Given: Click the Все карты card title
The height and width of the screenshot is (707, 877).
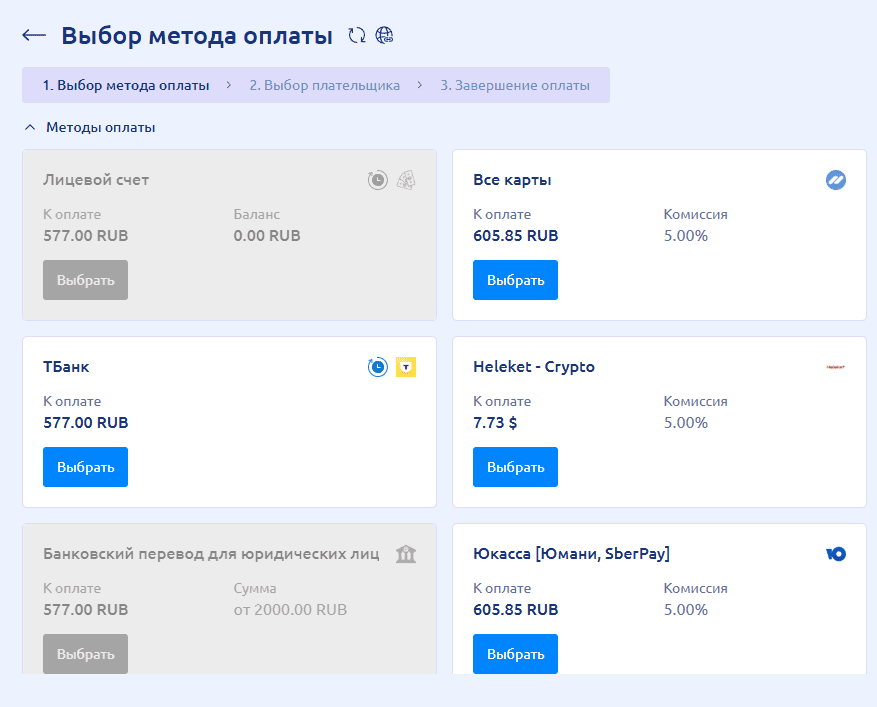Looking at the screenshot, I should pyautogui.click(x=512, y=180).
